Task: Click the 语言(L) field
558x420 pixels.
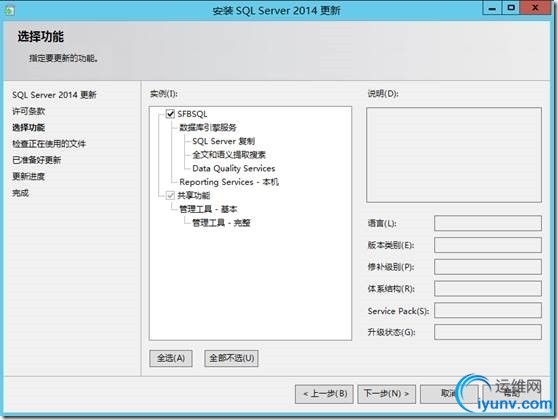Action: click(x=488, y=223)
